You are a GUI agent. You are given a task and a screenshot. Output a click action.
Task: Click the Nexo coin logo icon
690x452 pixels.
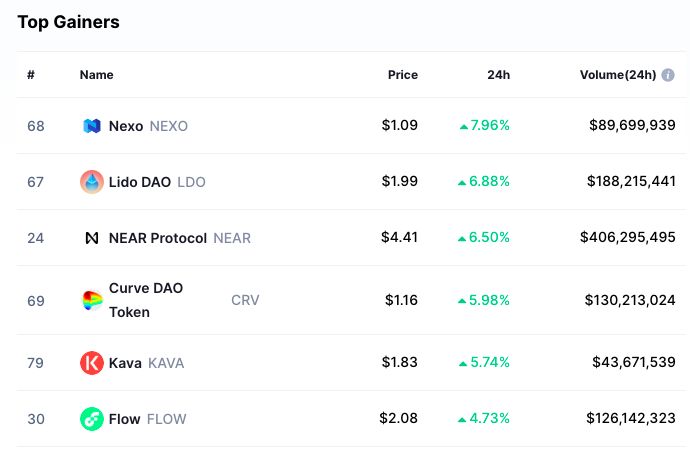92,126
